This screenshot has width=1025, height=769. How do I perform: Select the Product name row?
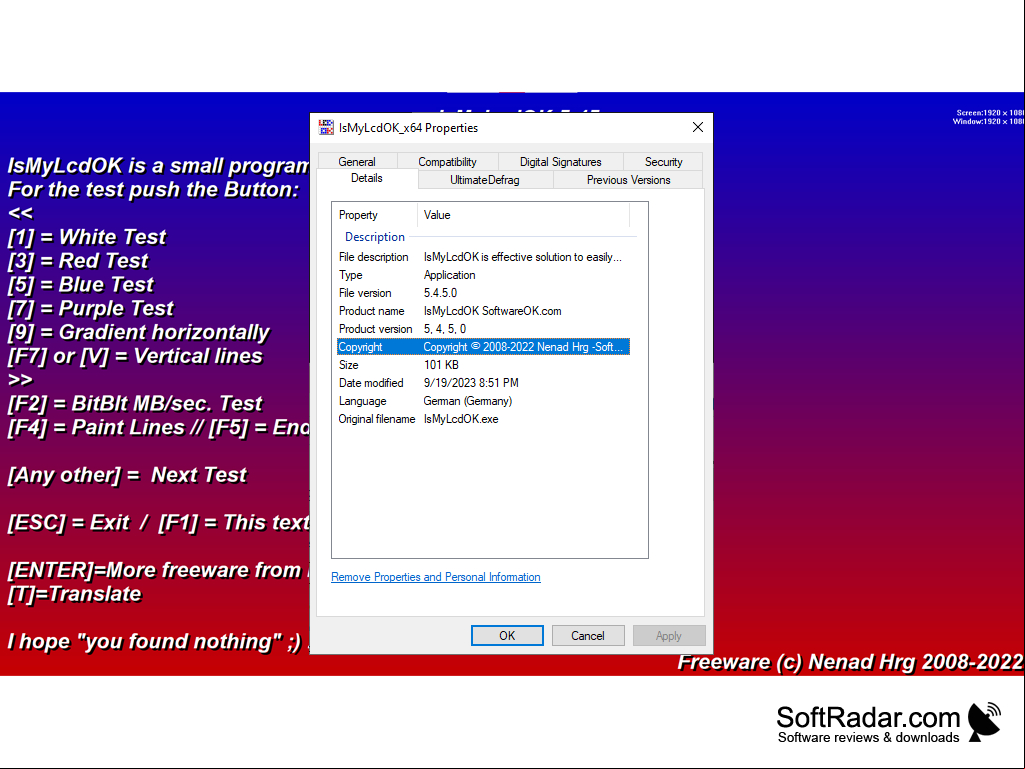pyautogui.click(x=483, y=311)
